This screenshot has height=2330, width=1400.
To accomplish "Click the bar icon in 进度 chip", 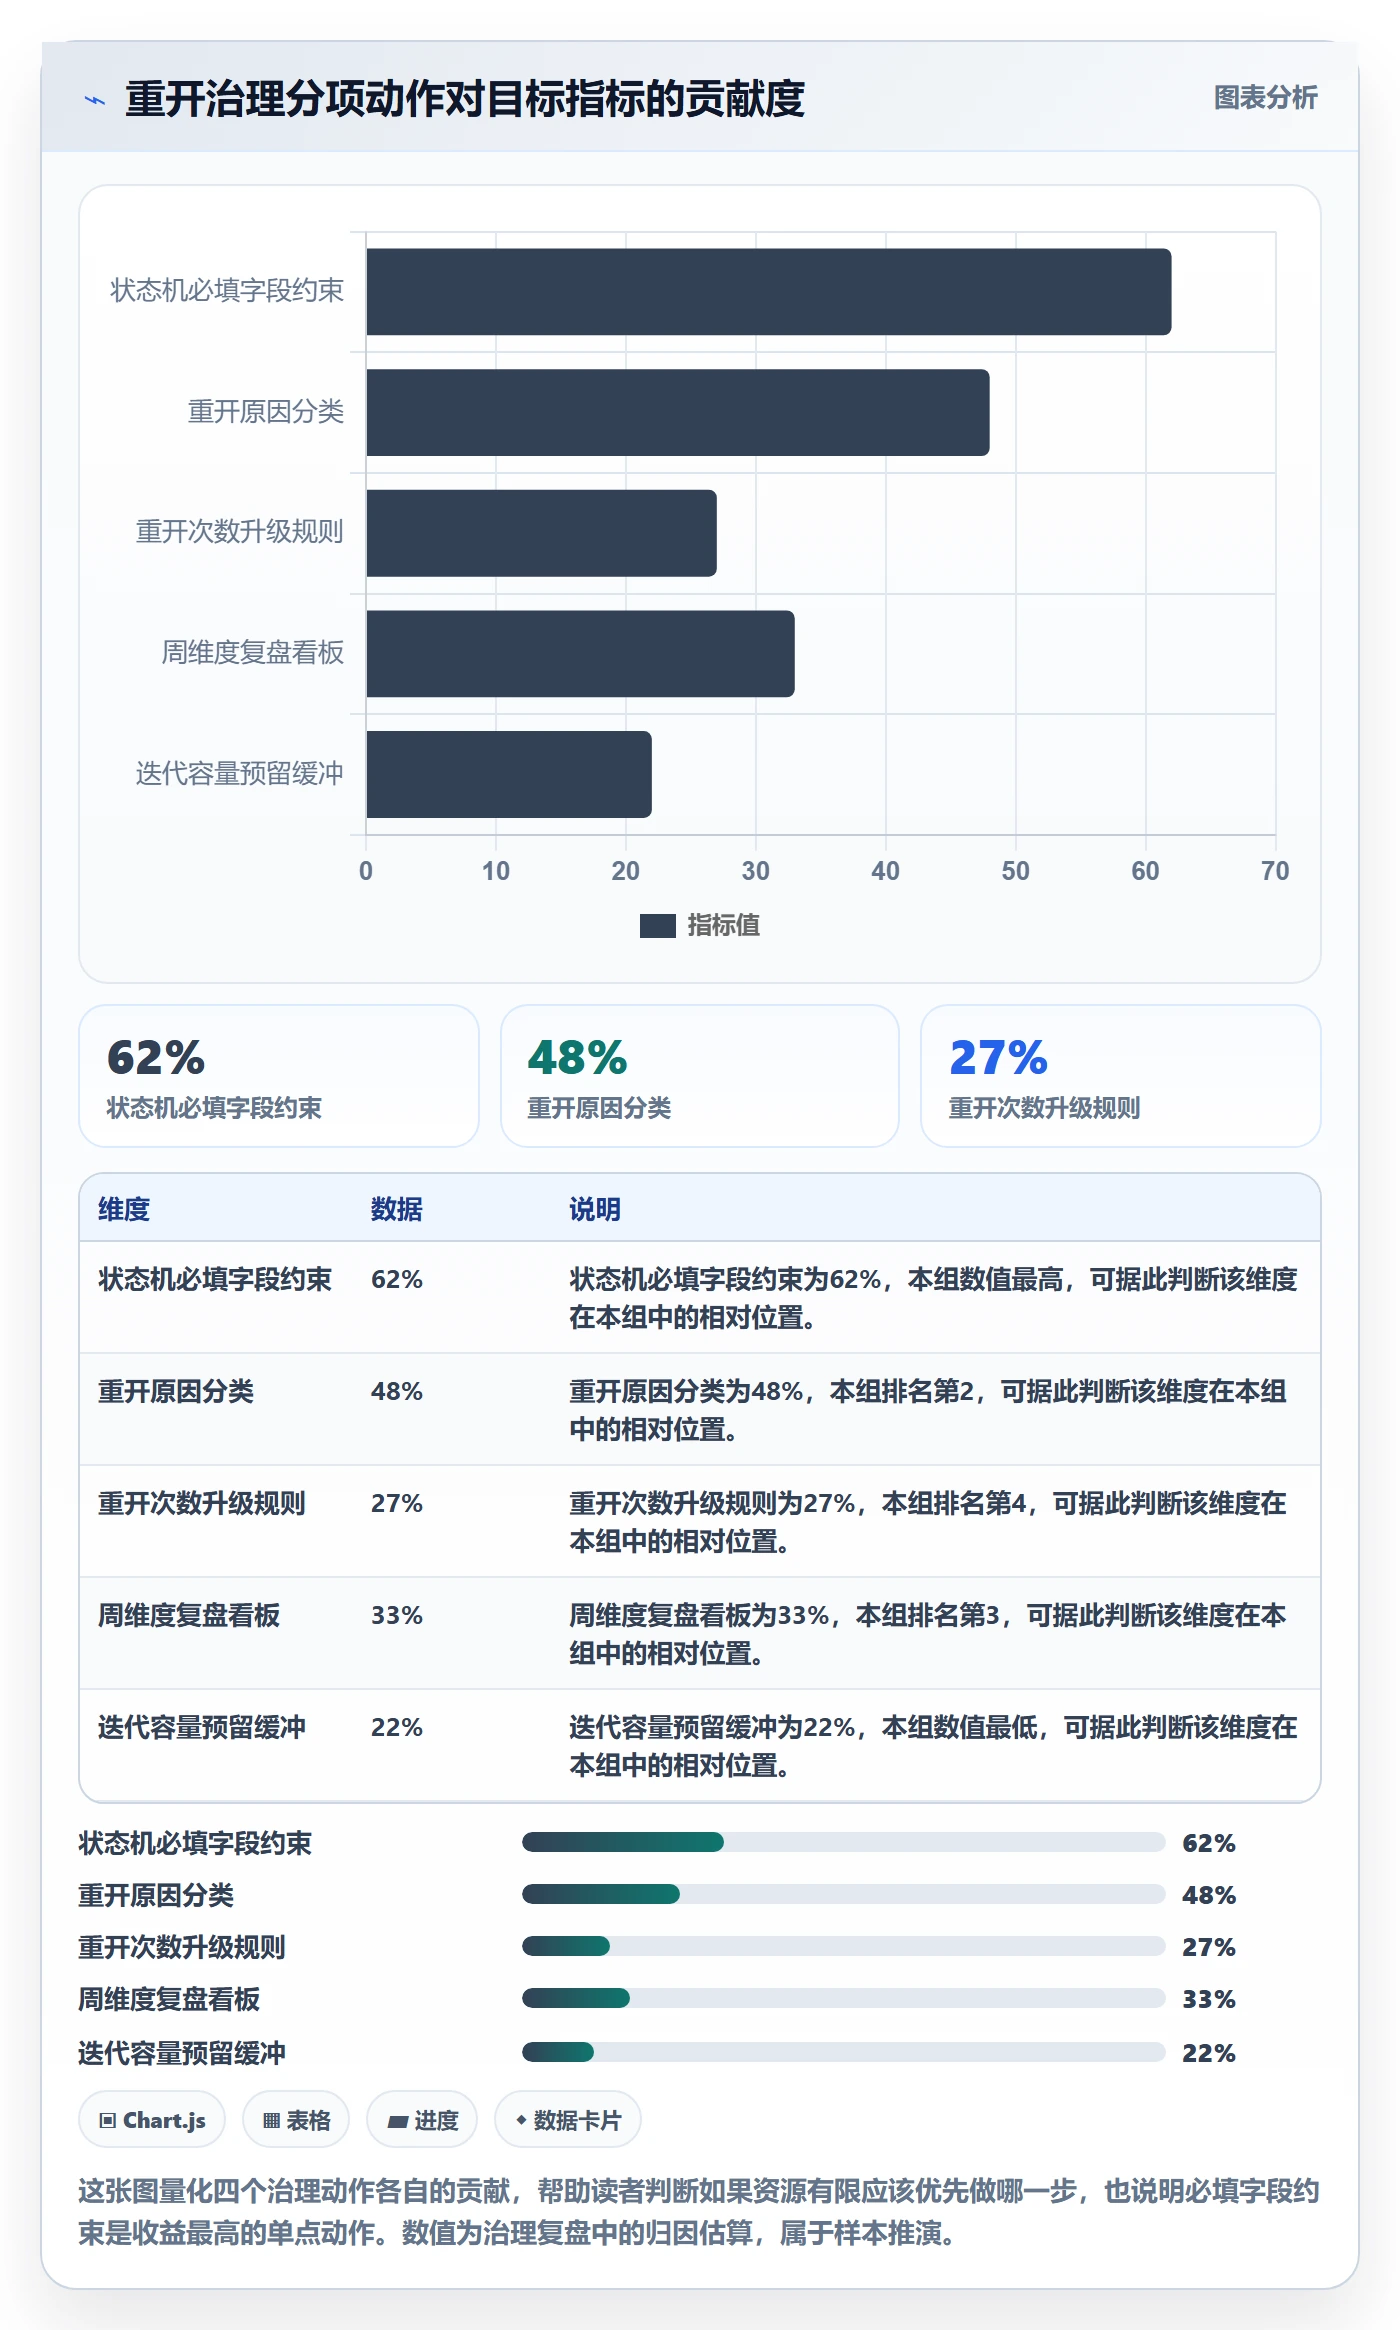I will pos(398,2122).
